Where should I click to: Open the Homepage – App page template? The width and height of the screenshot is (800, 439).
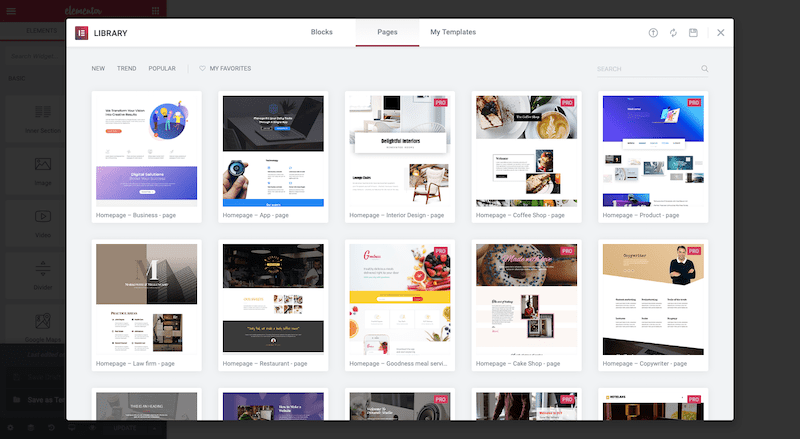273,157
